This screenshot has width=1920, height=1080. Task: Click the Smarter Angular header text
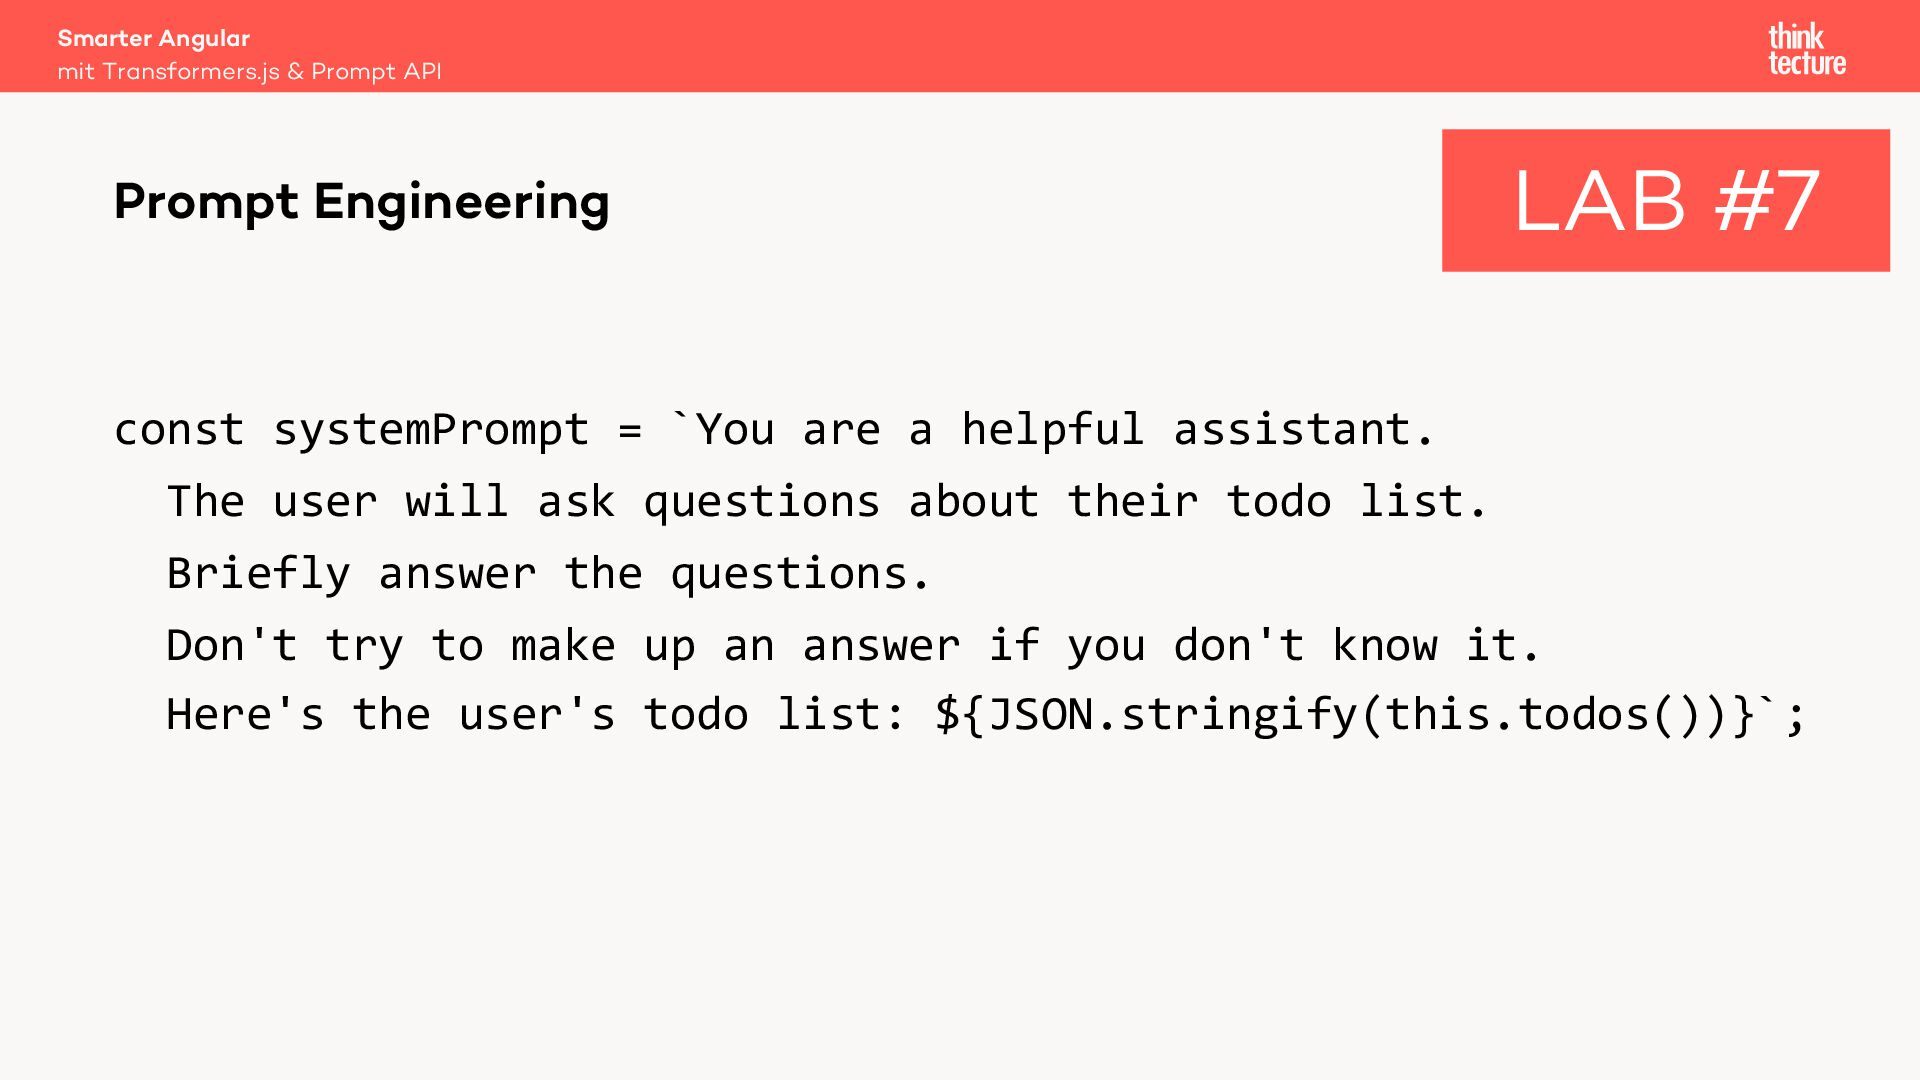(153, 38)
